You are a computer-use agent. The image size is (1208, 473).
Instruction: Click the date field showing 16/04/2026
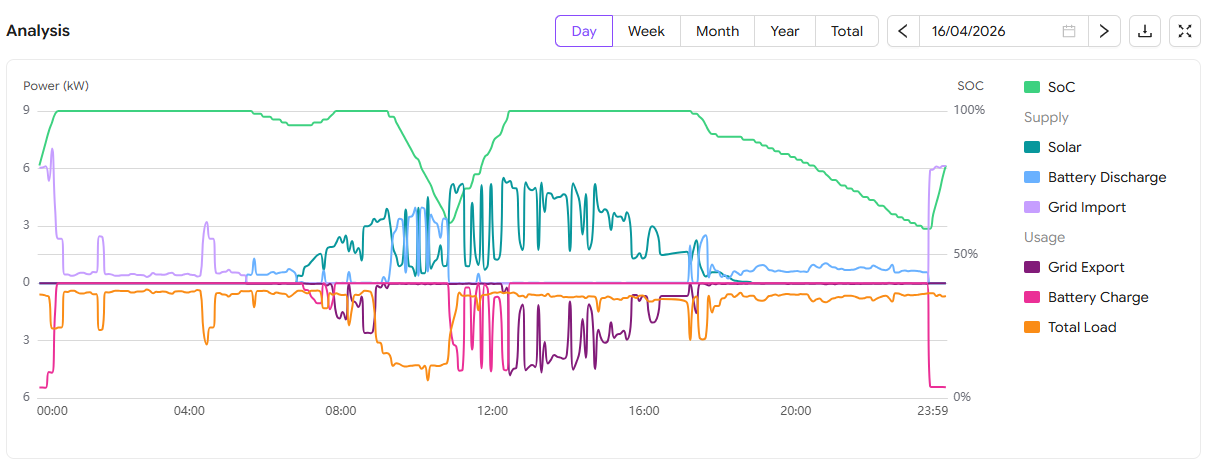tap(990, 31)
